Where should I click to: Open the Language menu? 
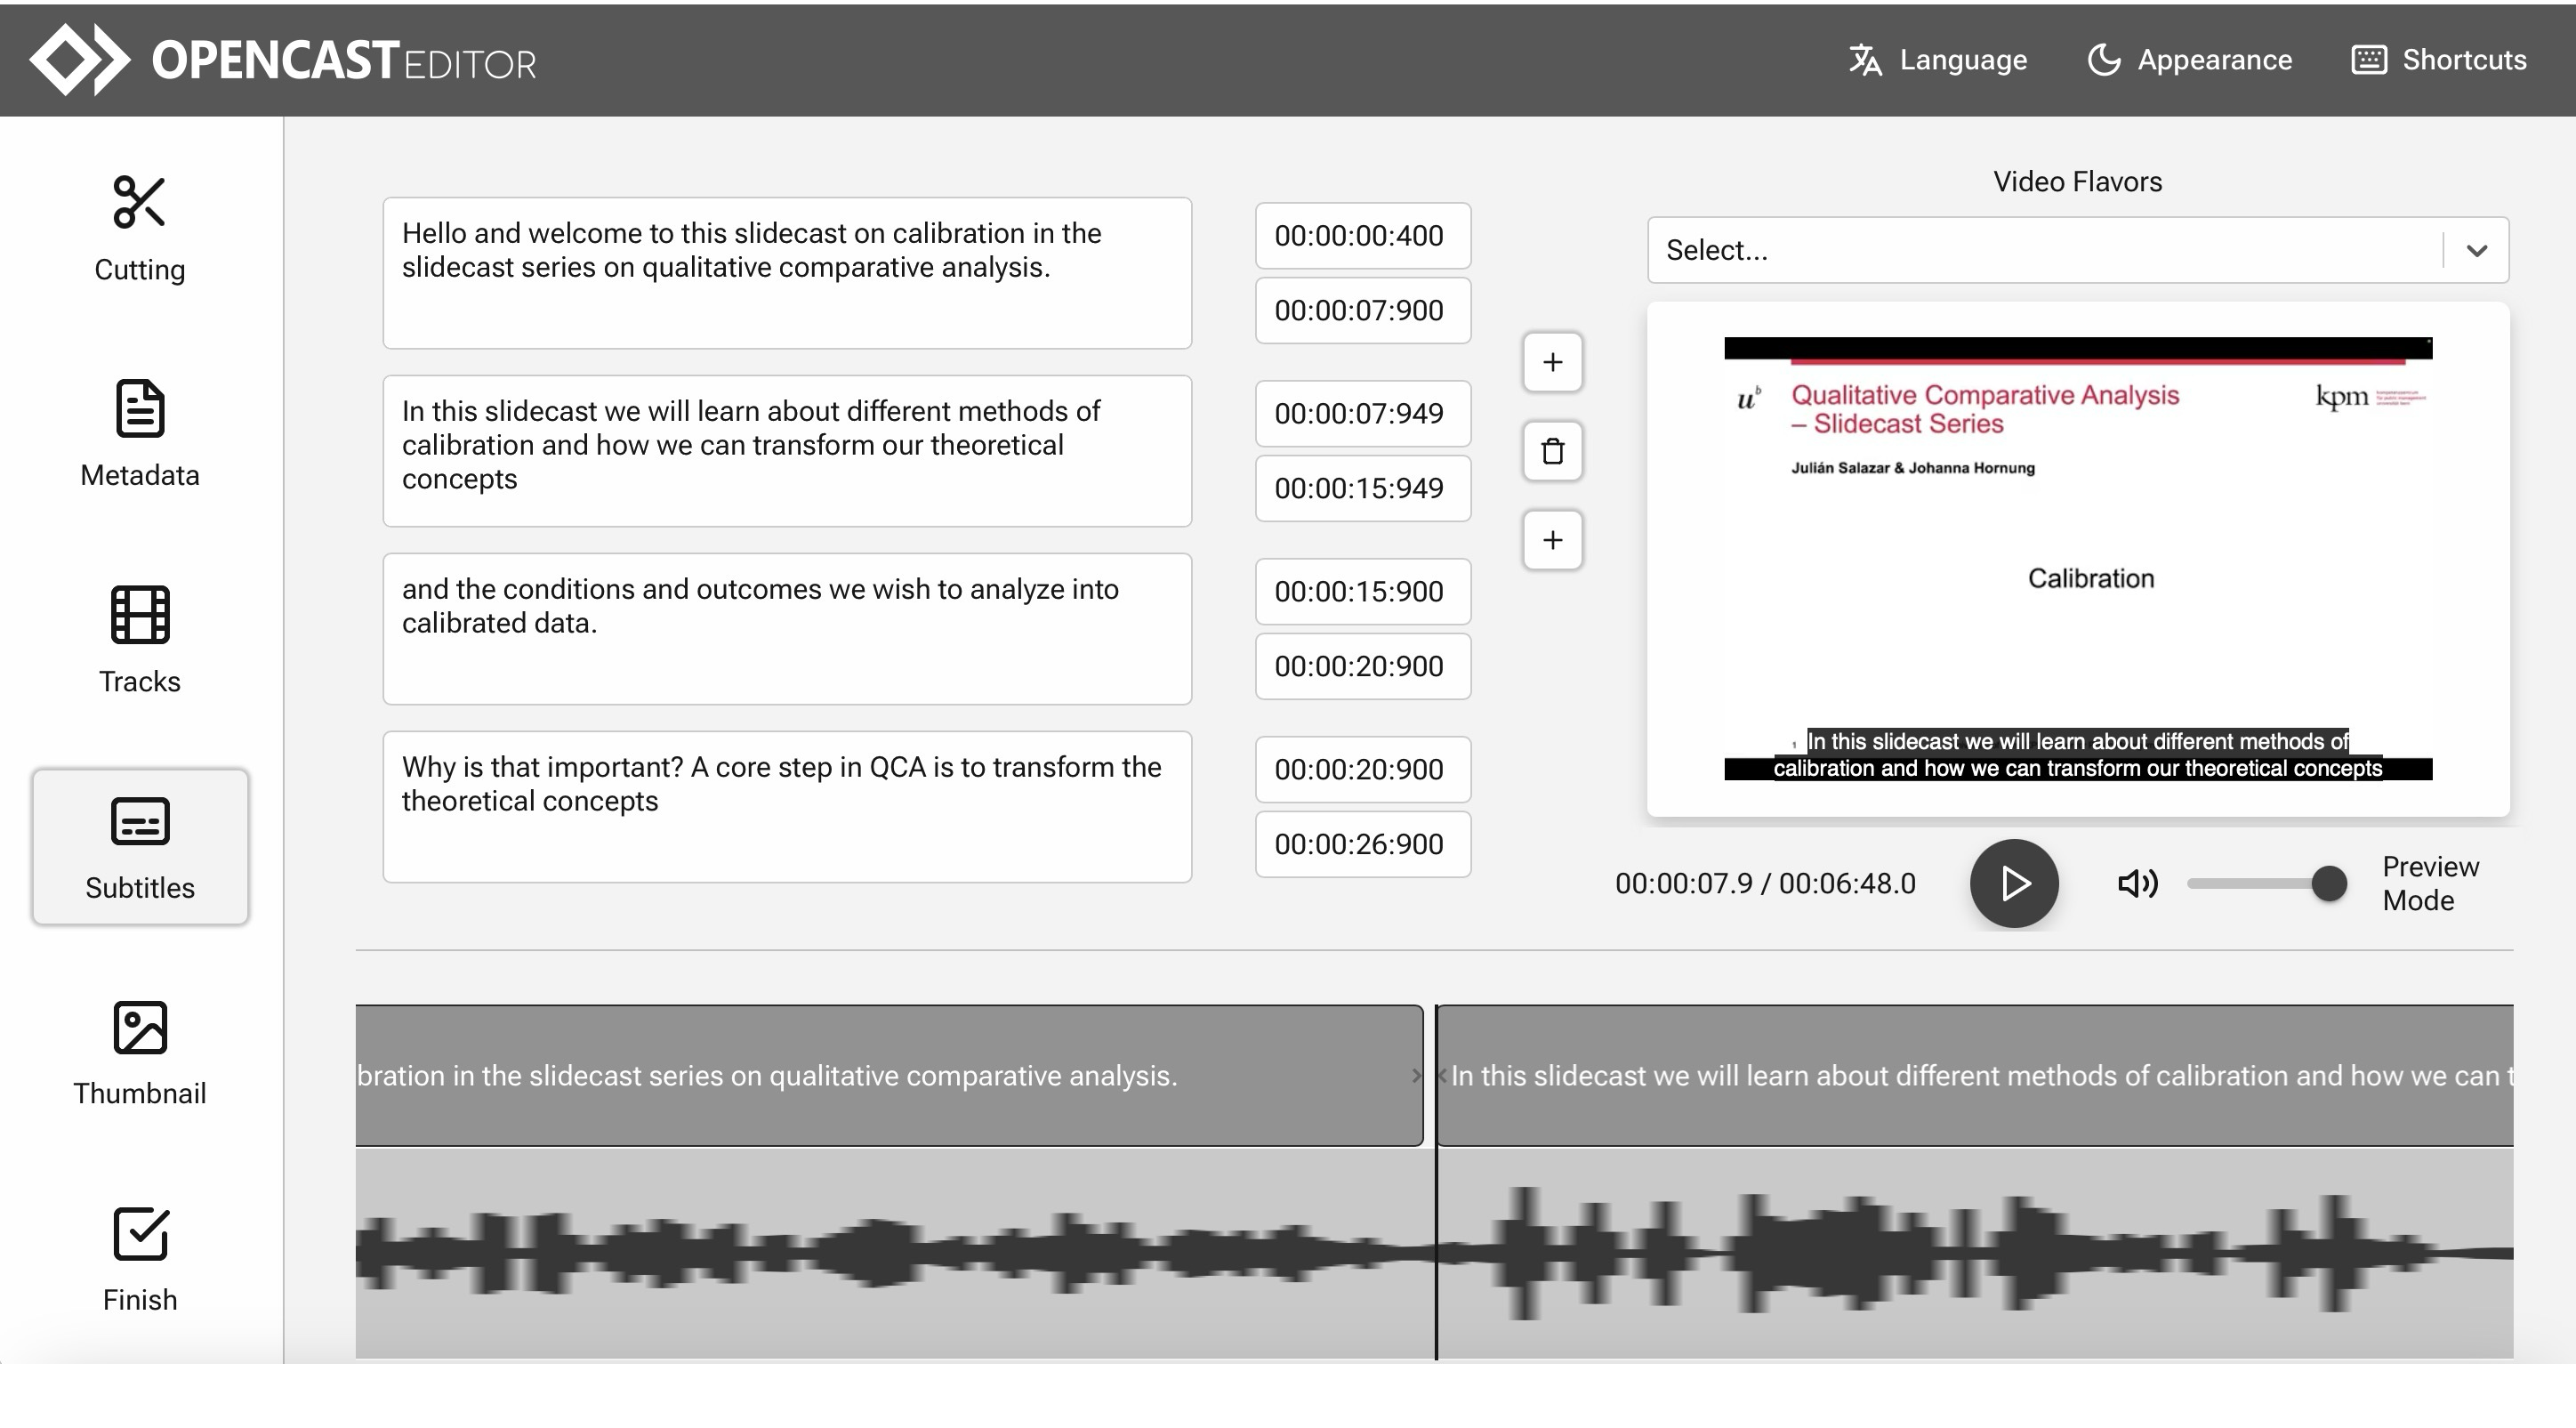pyautogui.click(x=1937, y=60)
